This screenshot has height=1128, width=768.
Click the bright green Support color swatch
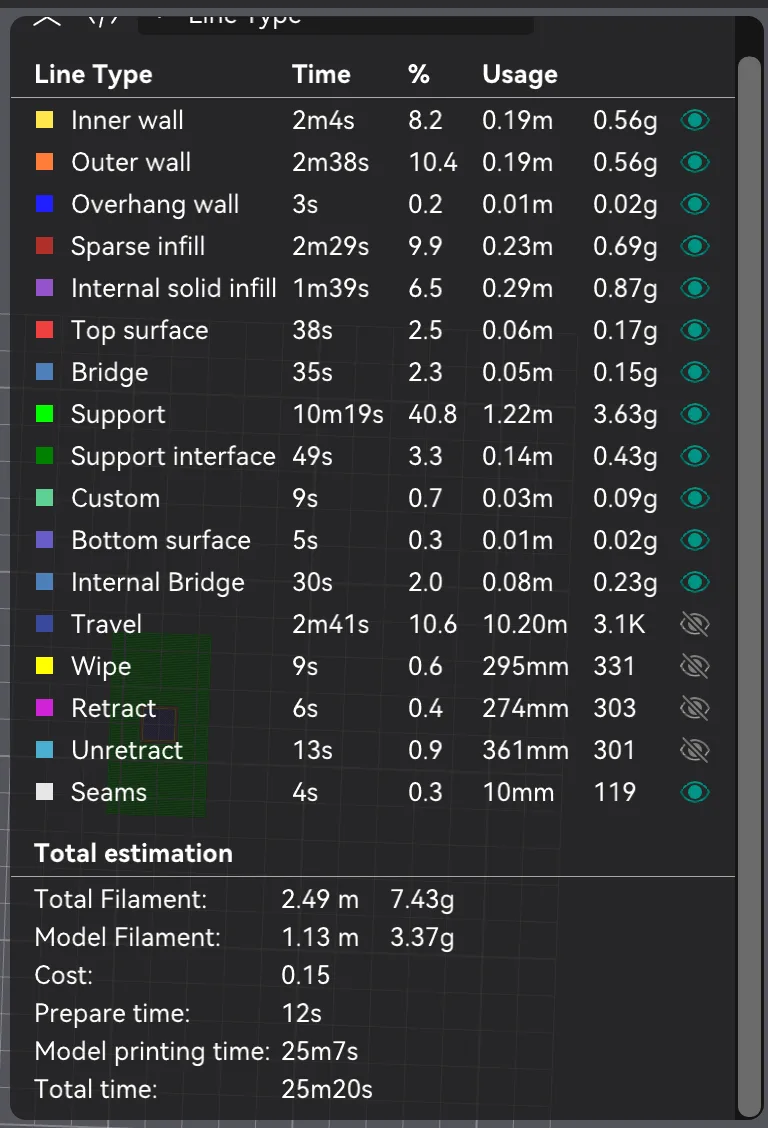click(x=45, y=414)
